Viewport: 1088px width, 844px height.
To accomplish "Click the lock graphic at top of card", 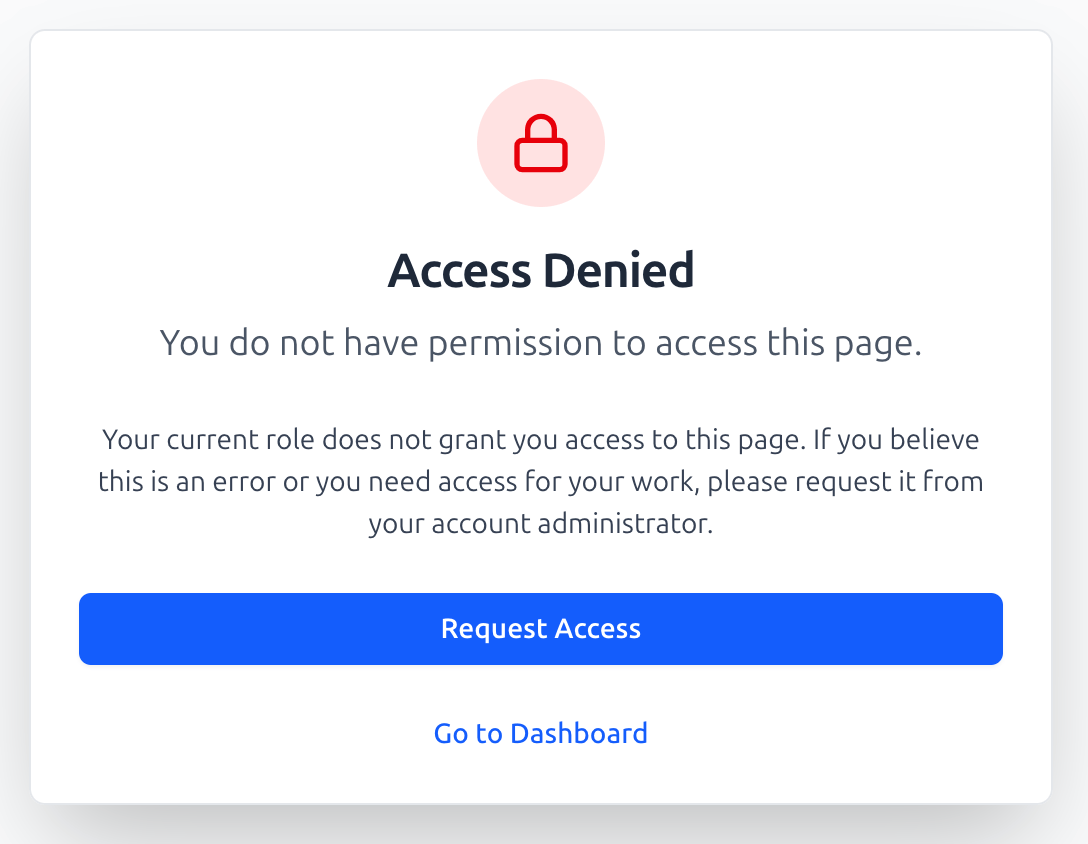I will point(541,143).
